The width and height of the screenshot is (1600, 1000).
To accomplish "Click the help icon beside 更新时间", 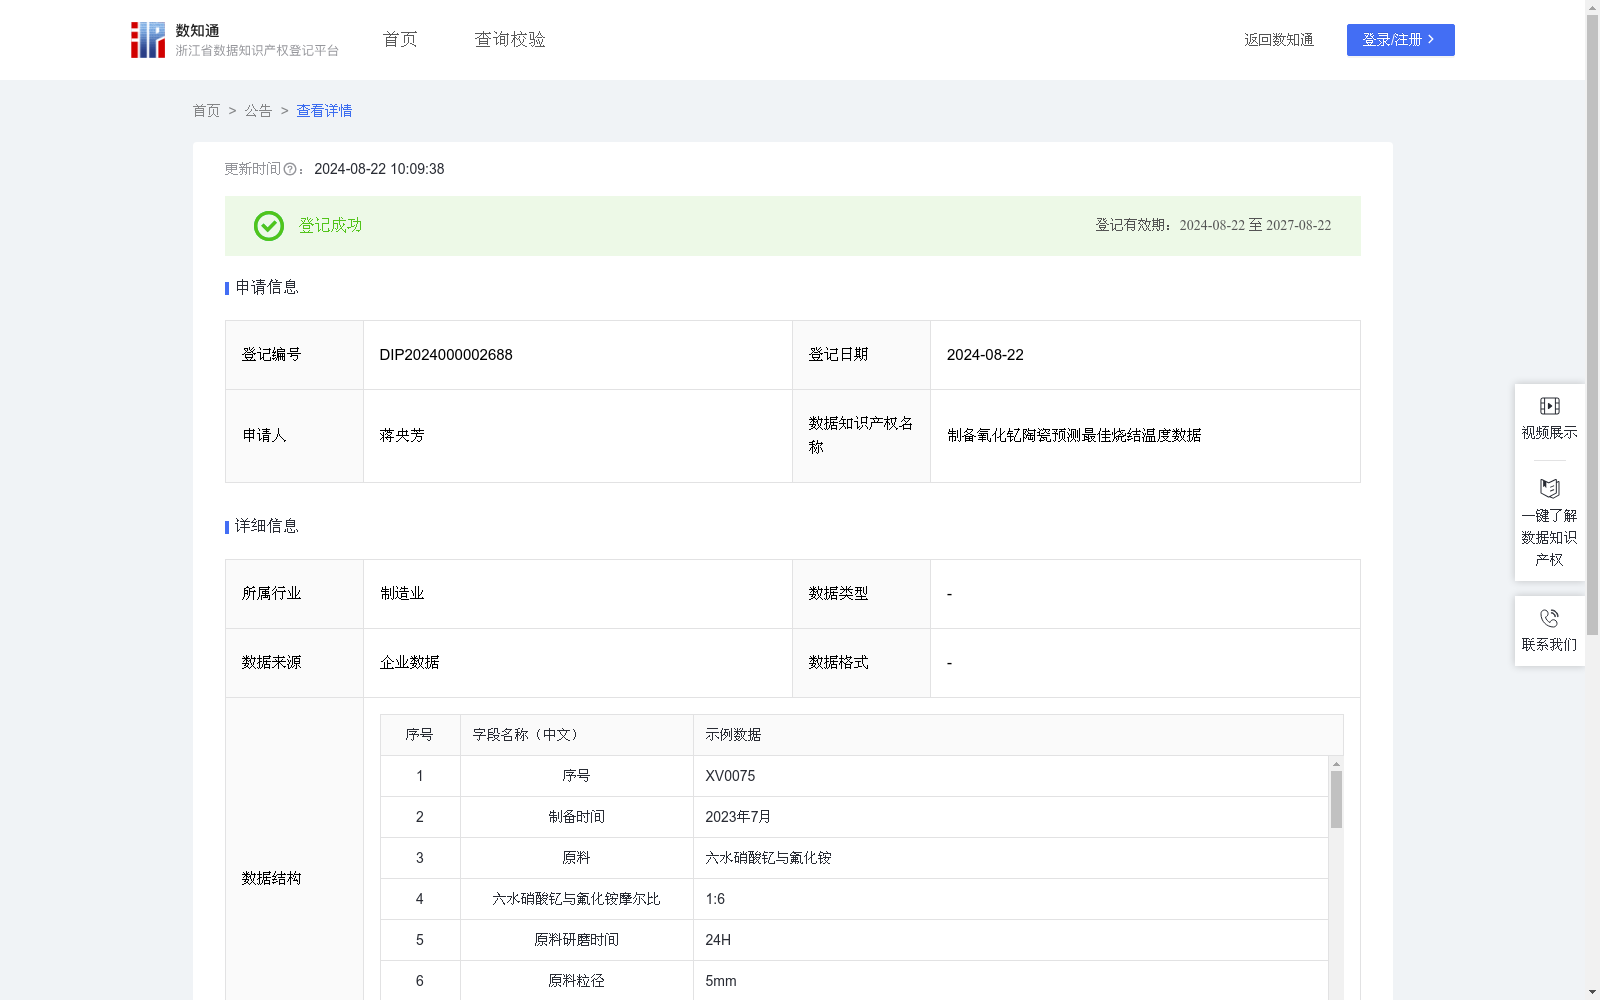I will tap(290, 170).
